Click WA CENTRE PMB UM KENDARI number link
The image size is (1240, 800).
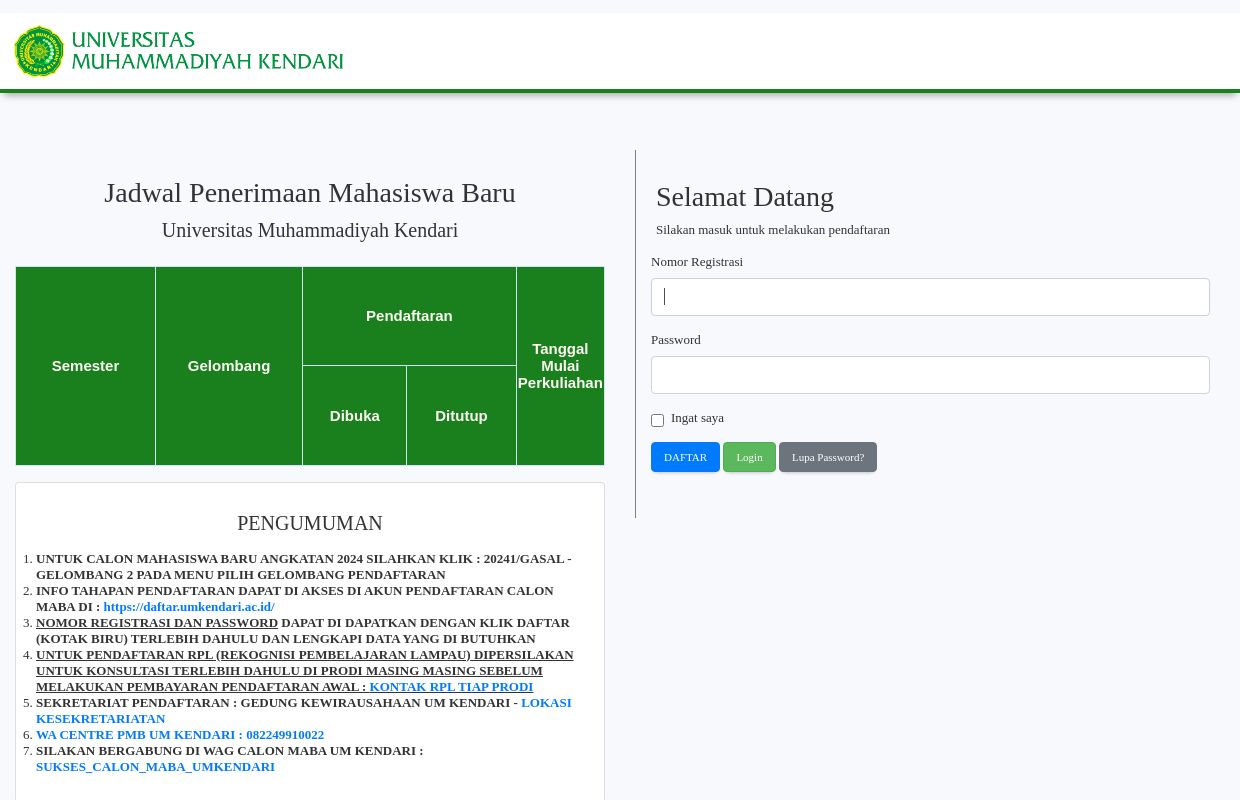click(x=180, y=735)
